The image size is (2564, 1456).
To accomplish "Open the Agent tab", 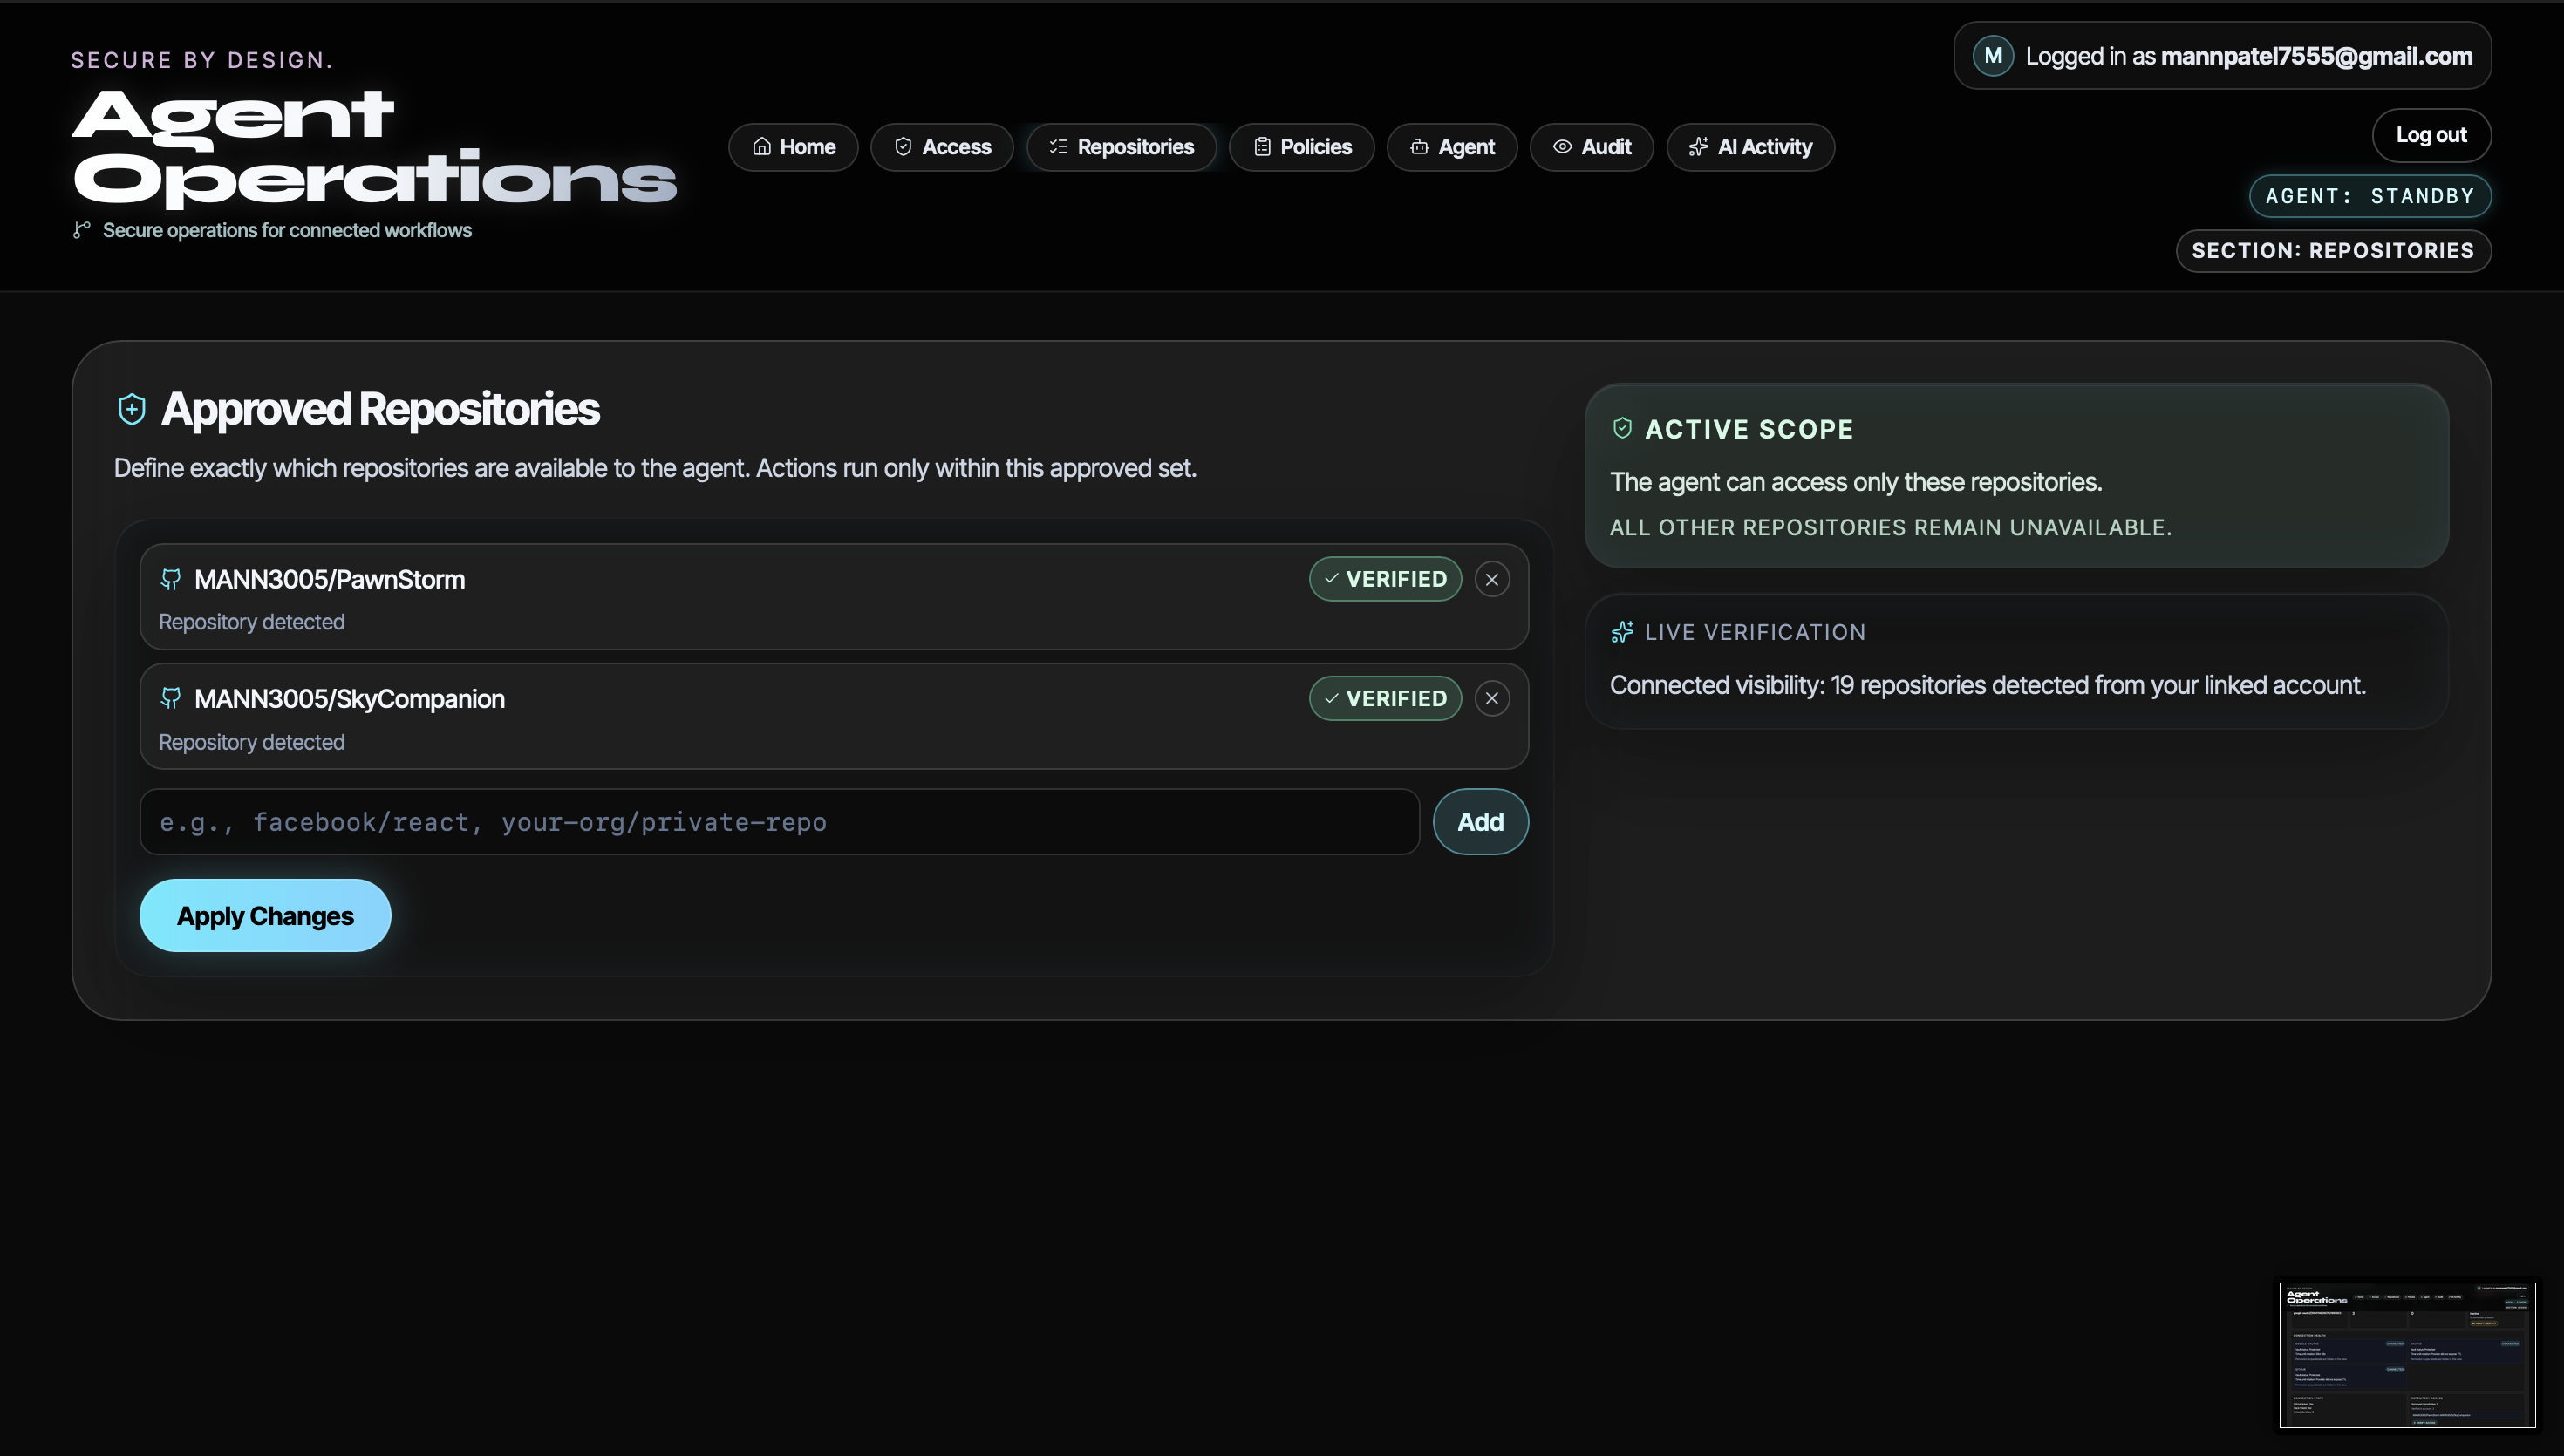I will tap(1451, 147).
